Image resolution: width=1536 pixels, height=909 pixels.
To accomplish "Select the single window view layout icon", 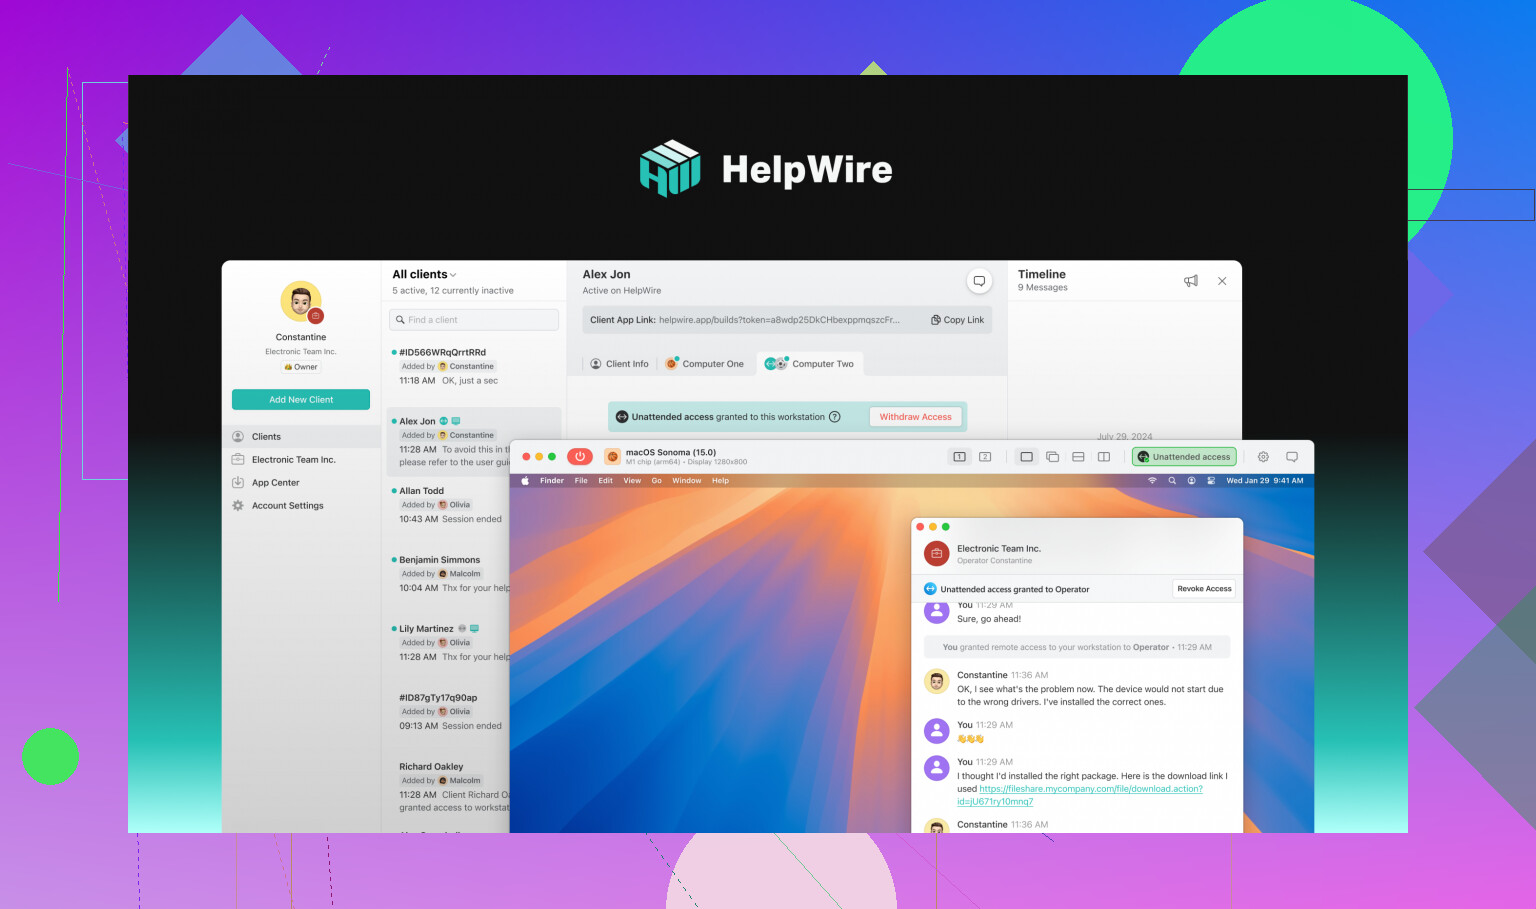I will [x=1026, y=457].
